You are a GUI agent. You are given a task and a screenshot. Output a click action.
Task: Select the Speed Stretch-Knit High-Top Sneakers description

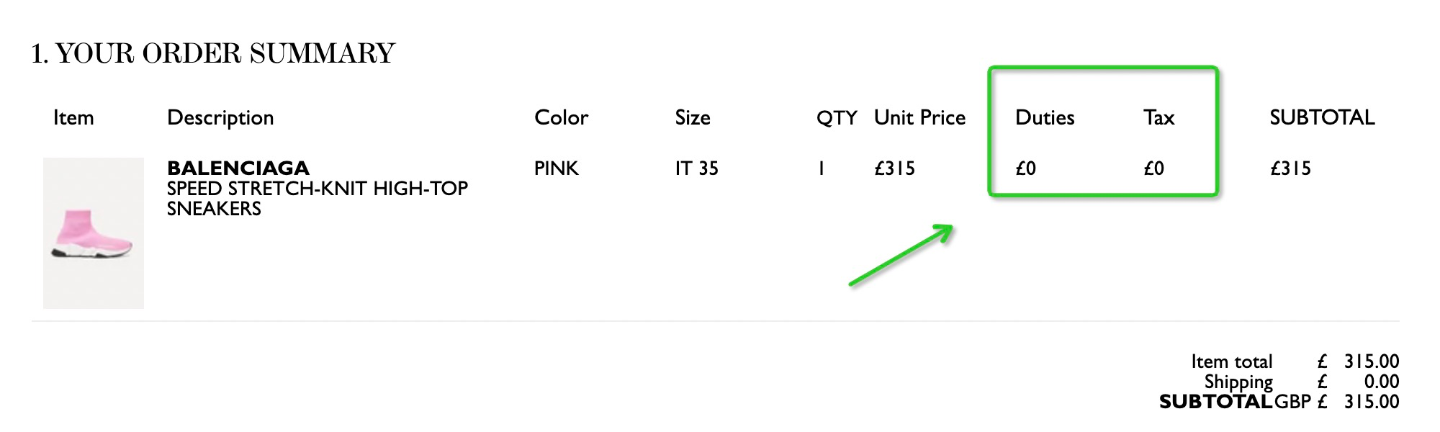click(x=317, y=198)
